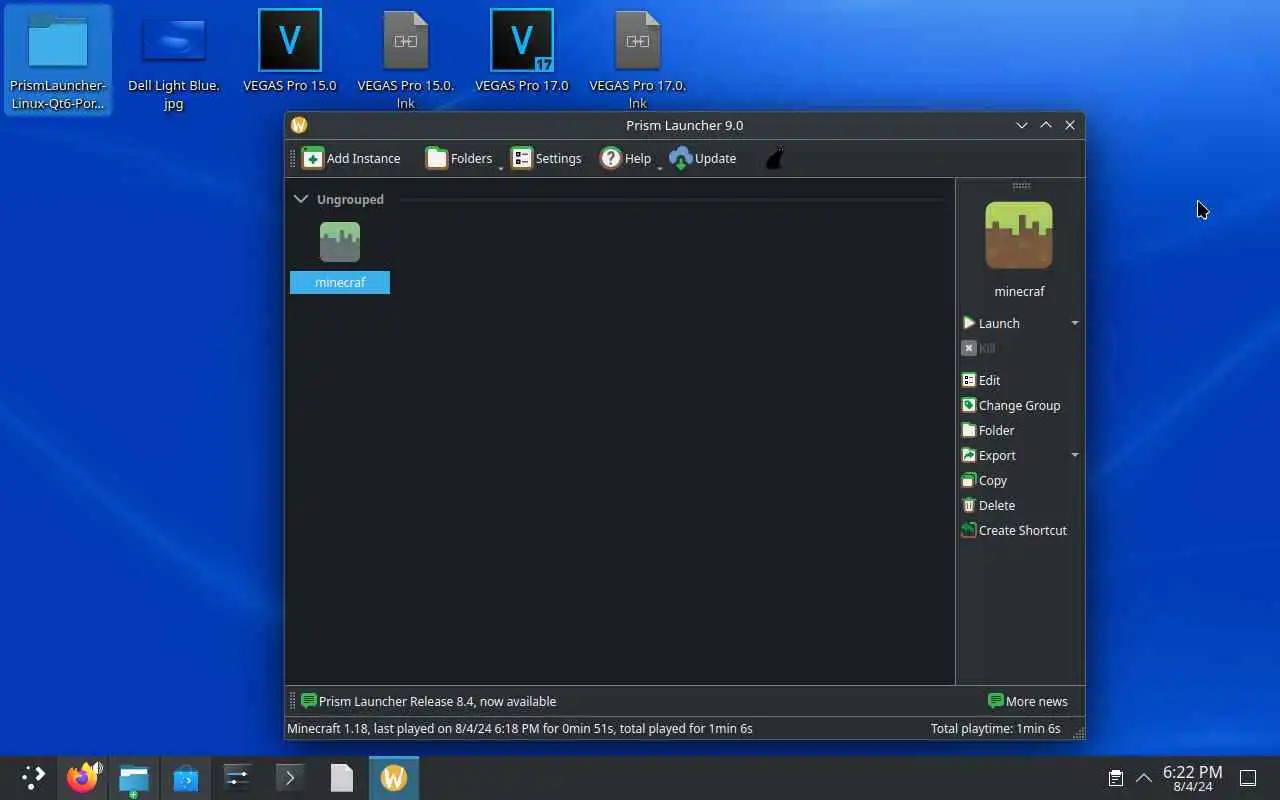This screenshot has width=1280, height=800.
Task: Open the Export dropdown arrow
Action: click(x=1075, y=455)
